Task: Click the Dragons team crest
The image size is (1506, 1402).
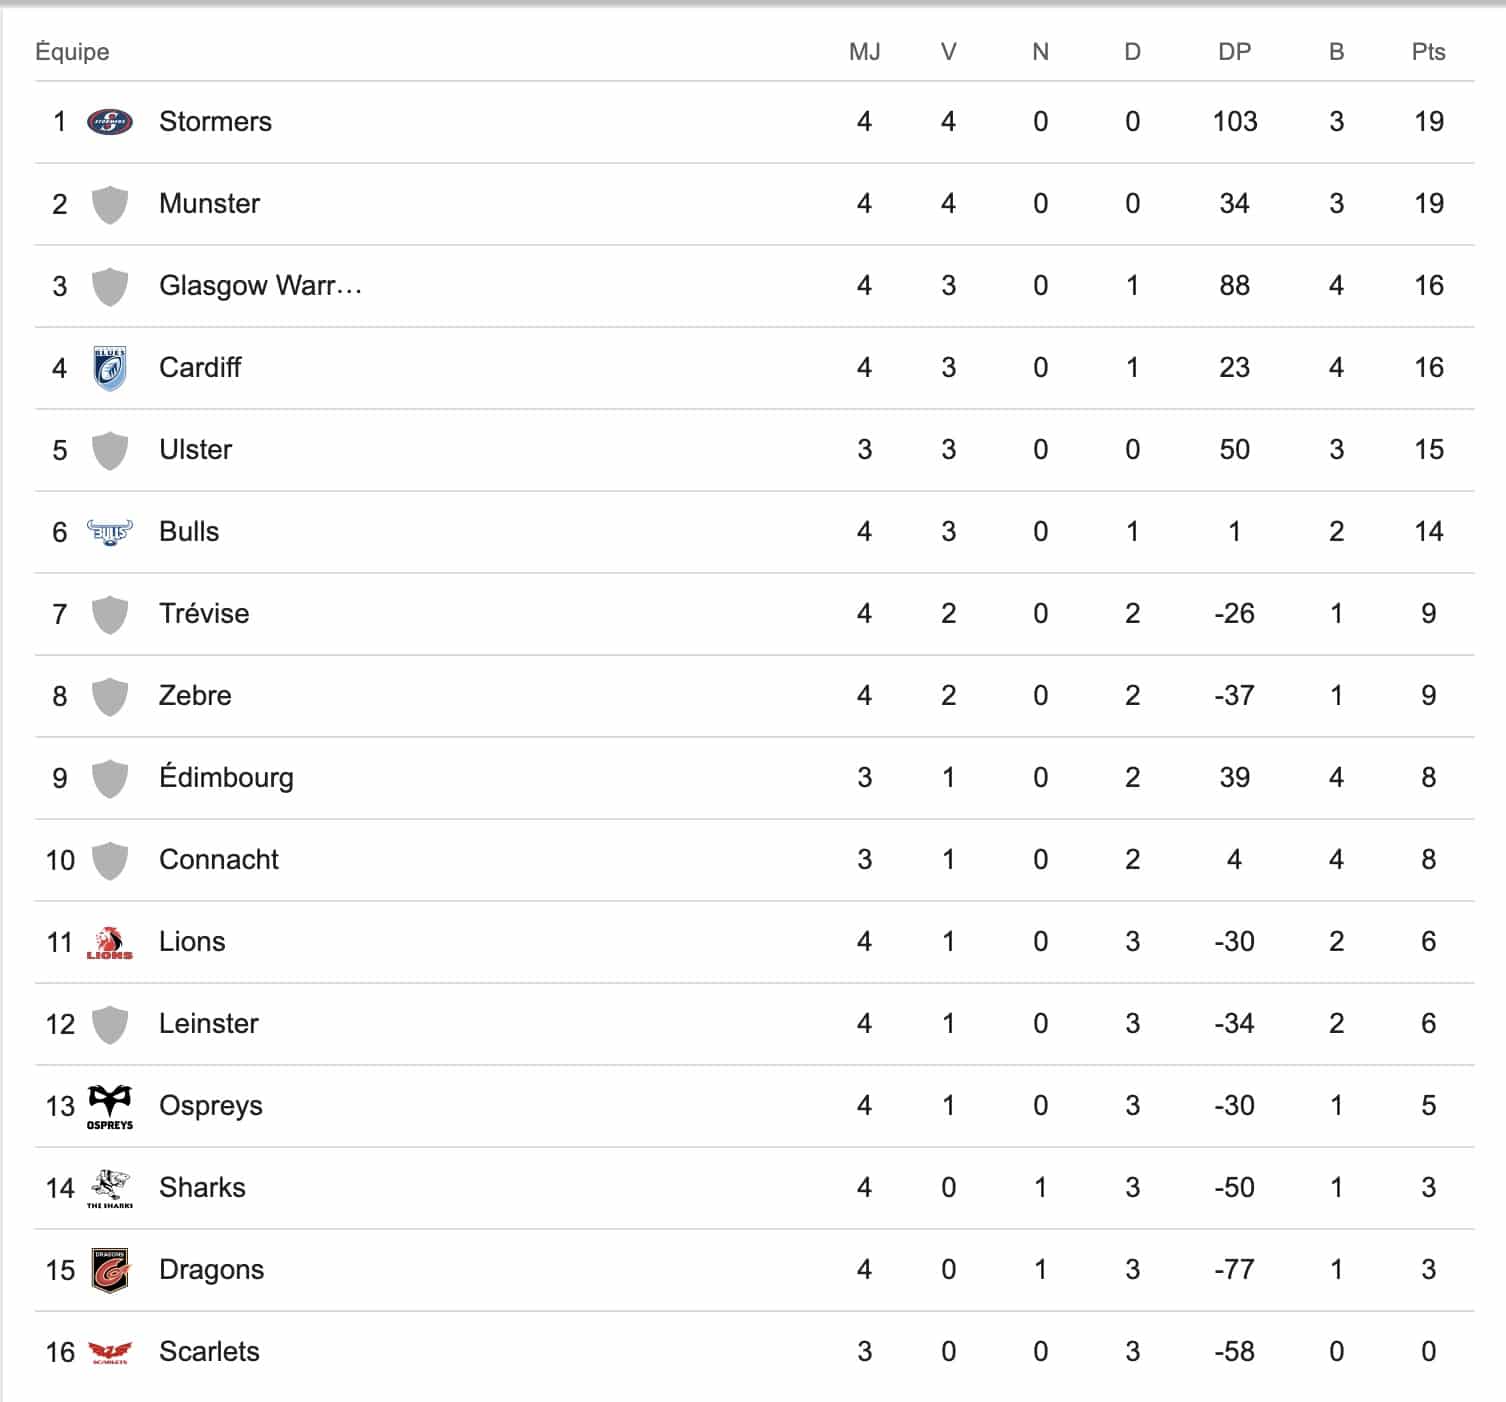Action: pos(110,1270)
